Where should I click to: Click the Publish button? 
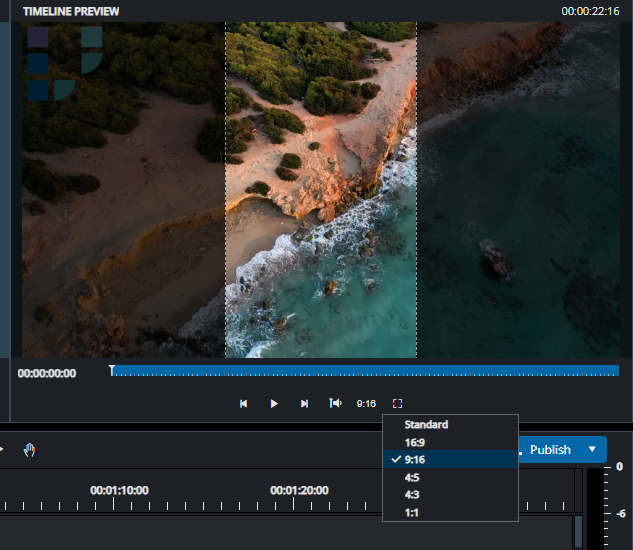[550, 449]
